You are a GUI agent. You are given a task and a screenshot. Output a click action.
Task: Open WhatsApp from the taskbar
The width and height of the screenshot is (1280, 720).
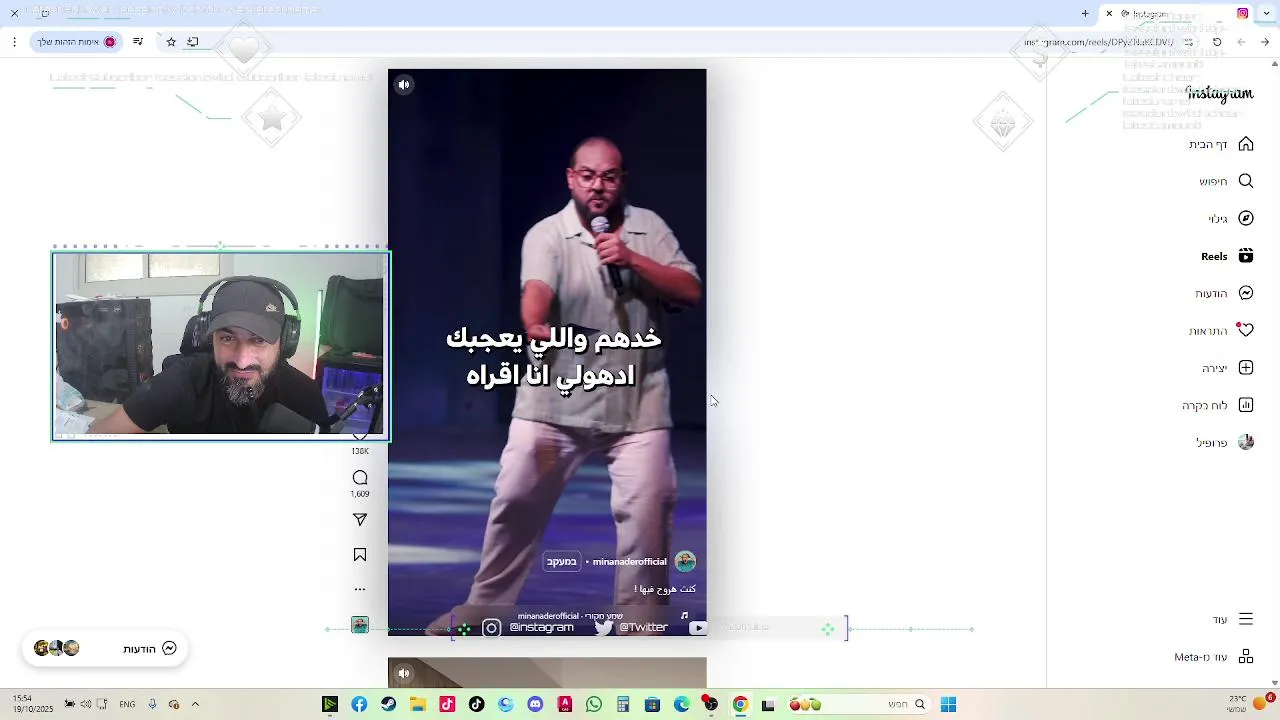tap(594, 705)
